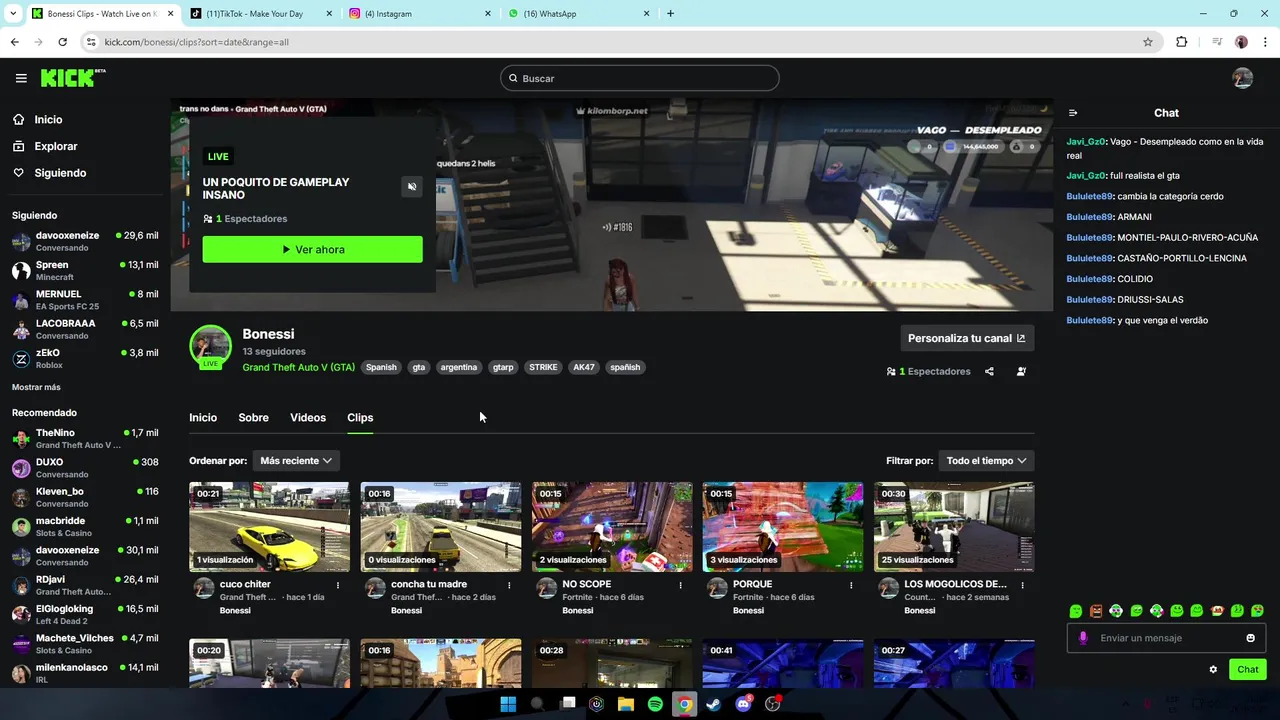Image resolution: width=1280 pixels, height=720 pixels.
Task: Open options for the NO SCOPE clip
Action: point(680,585)
